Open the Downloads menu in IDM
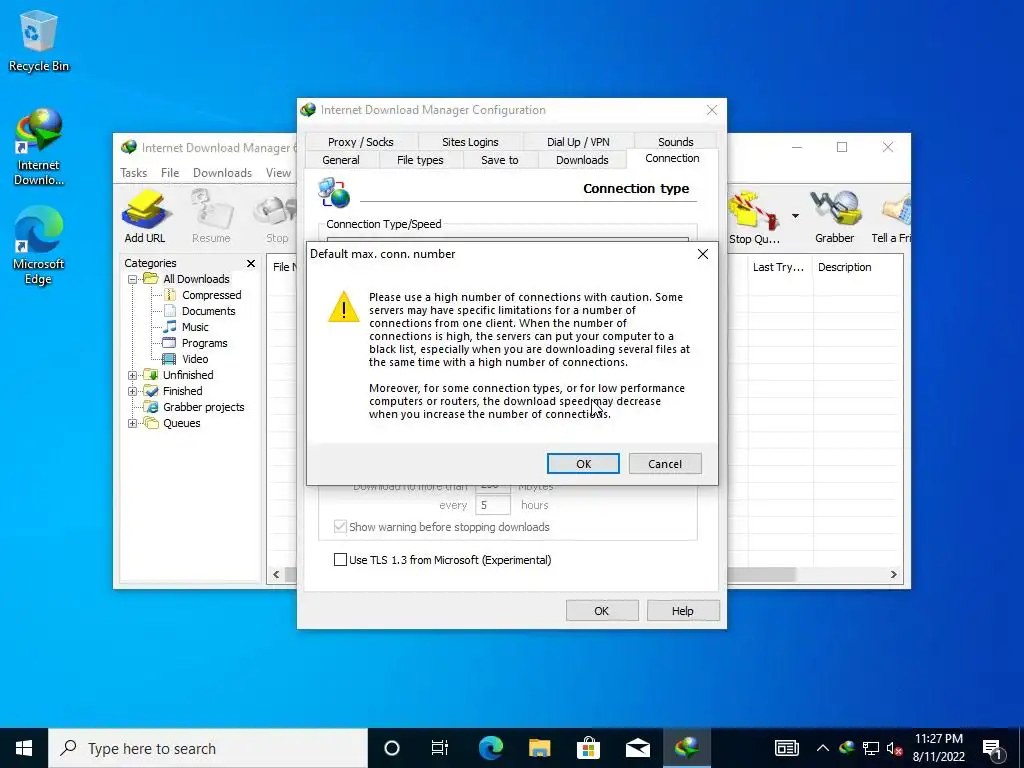Viewport: 1024px width, 768px height. (222, 172)
